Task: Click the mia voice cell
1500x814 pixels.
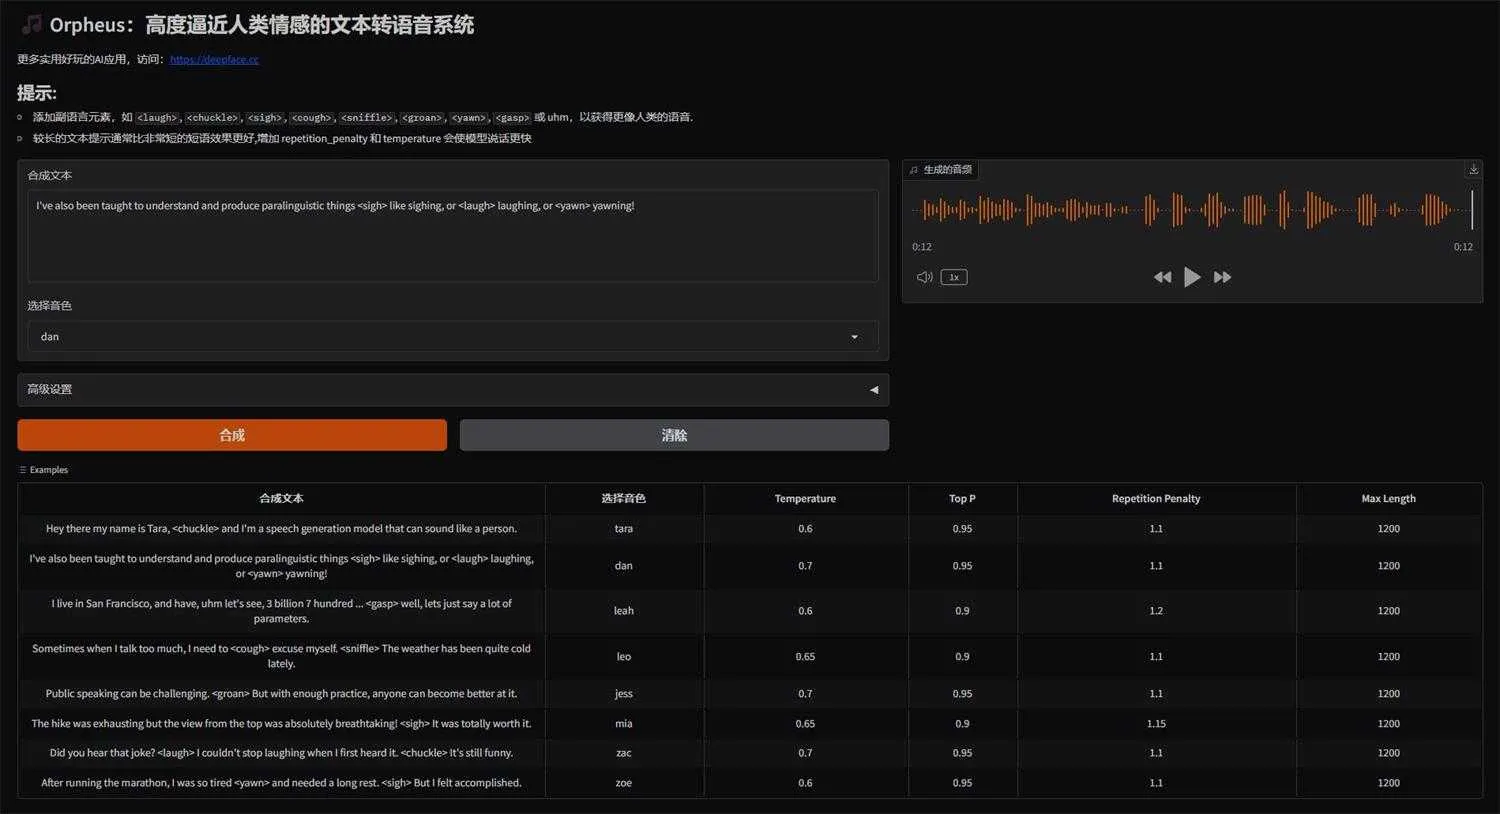Action: [x=624, y=724]
